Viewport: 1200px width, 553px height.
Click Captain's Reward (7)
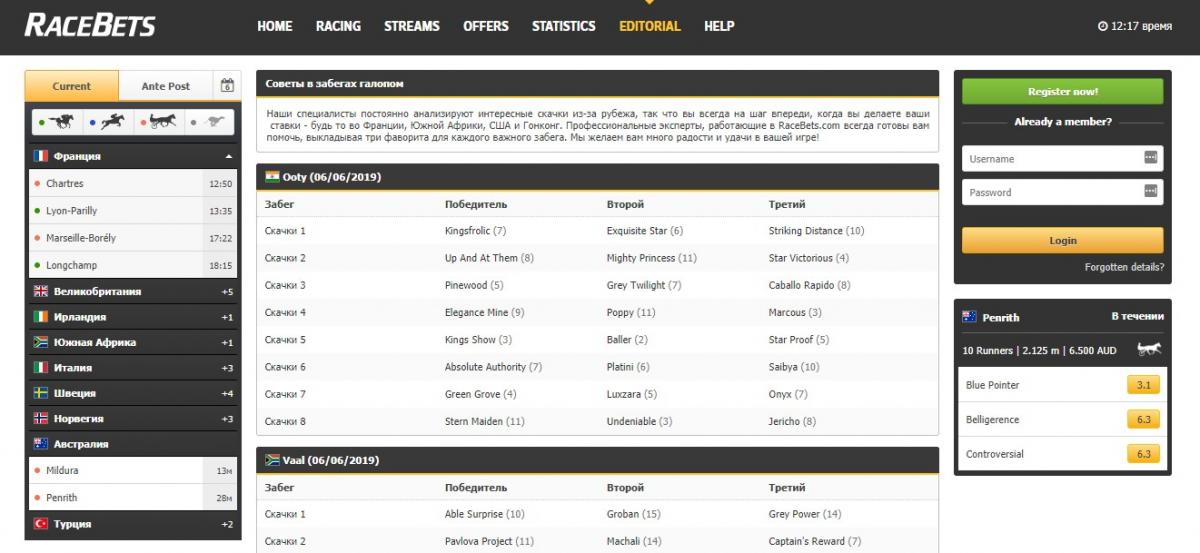coord(815,541)
